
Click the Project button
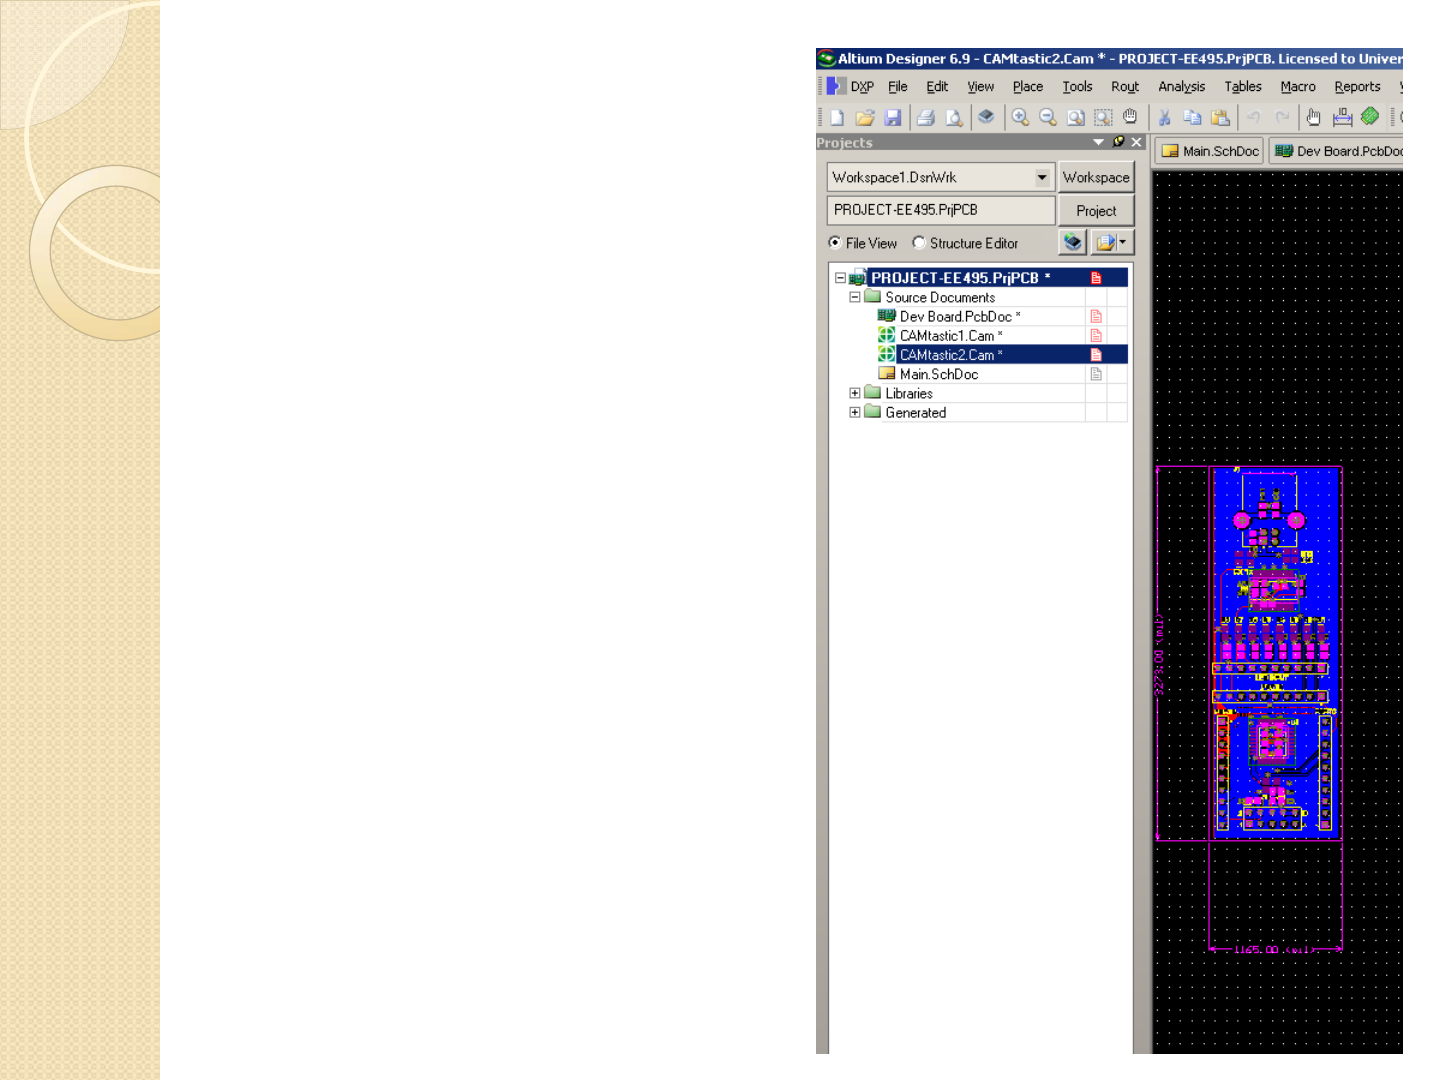coord(1096,211)
